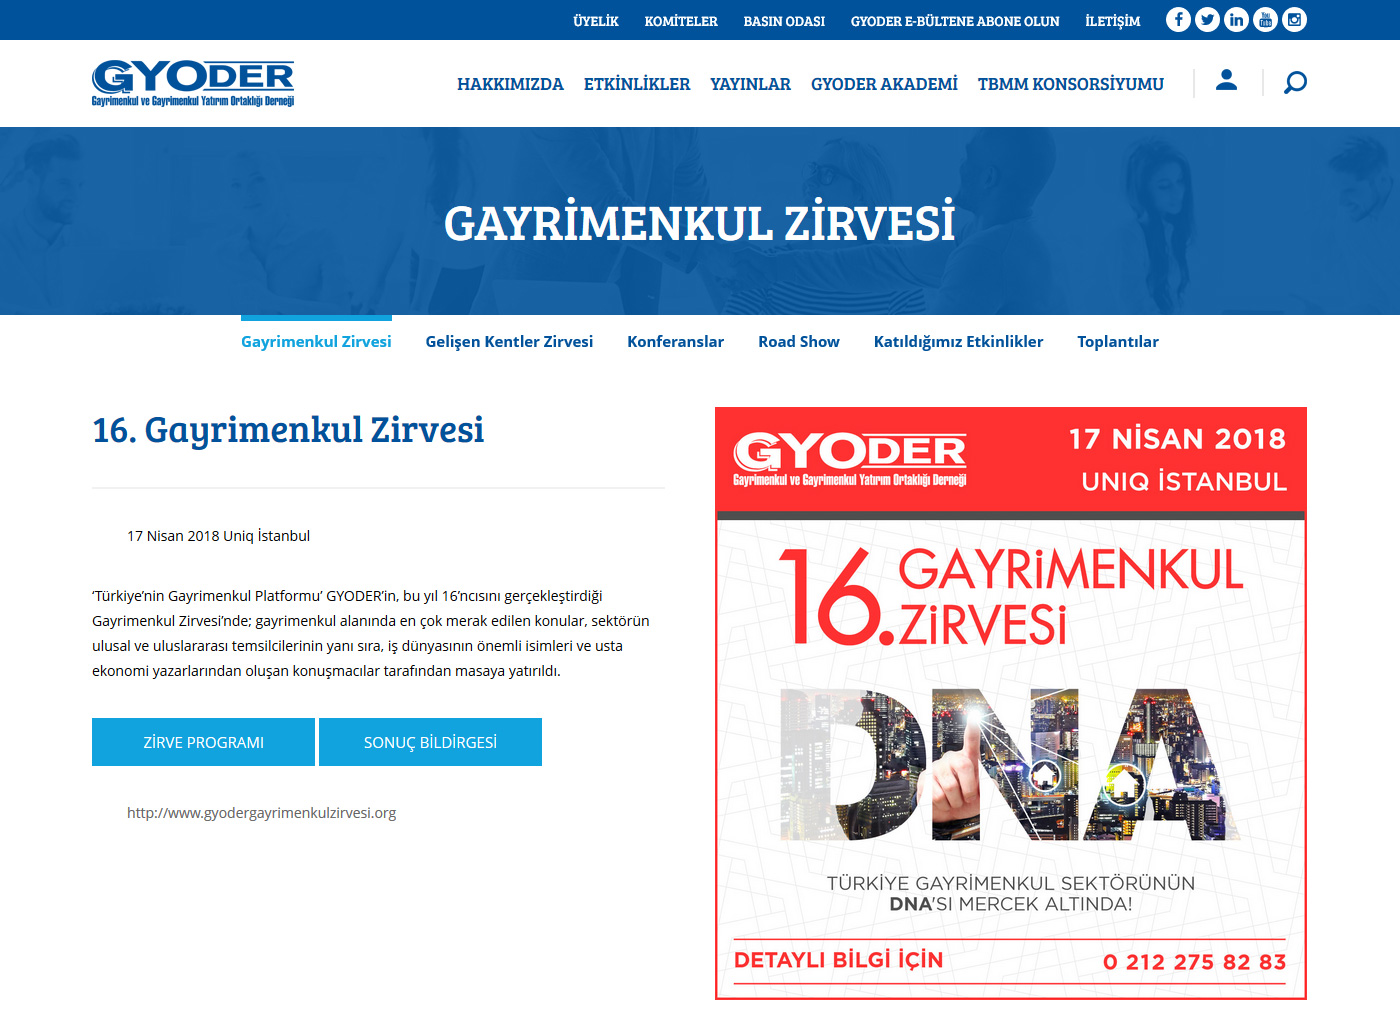Open the YouTube channel icon
This screenshot has height=1030, width=1400.
click(1265, 18)
